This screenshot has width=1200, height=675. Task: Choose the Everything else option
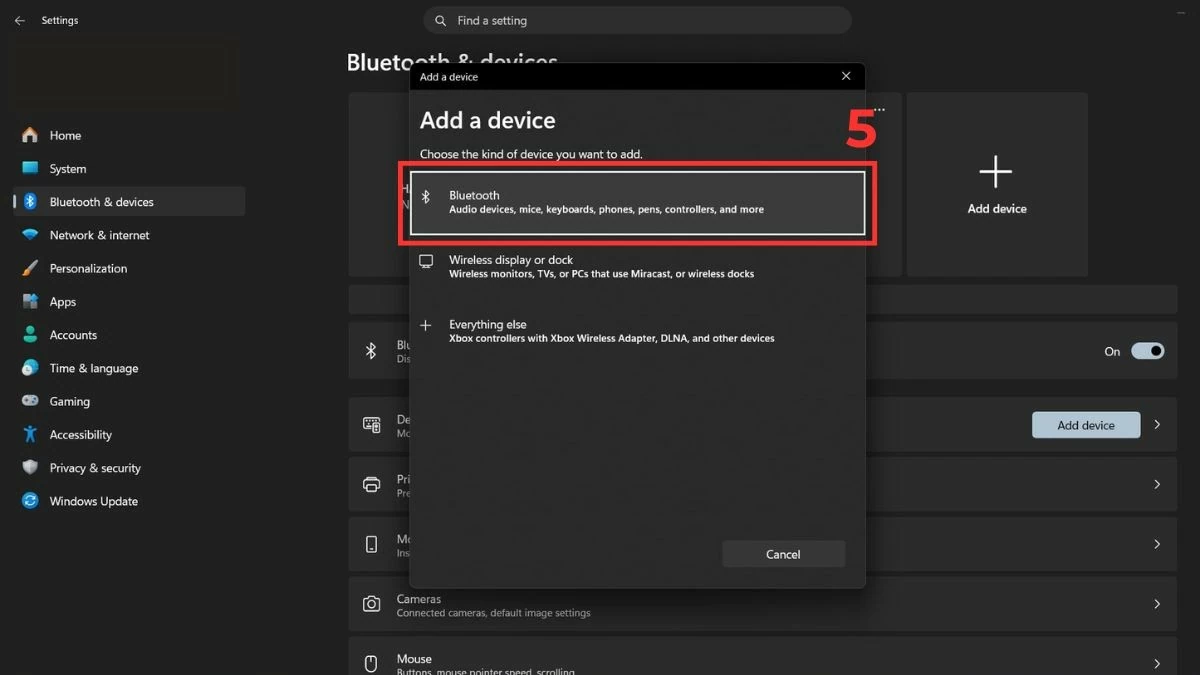point(637,331)
